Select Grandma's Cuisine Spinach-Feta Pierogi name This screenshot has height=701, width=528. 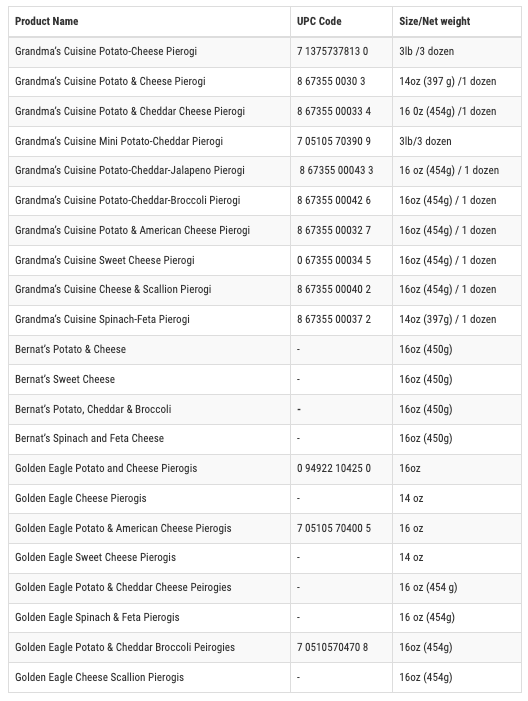click(x=102, y=320)
